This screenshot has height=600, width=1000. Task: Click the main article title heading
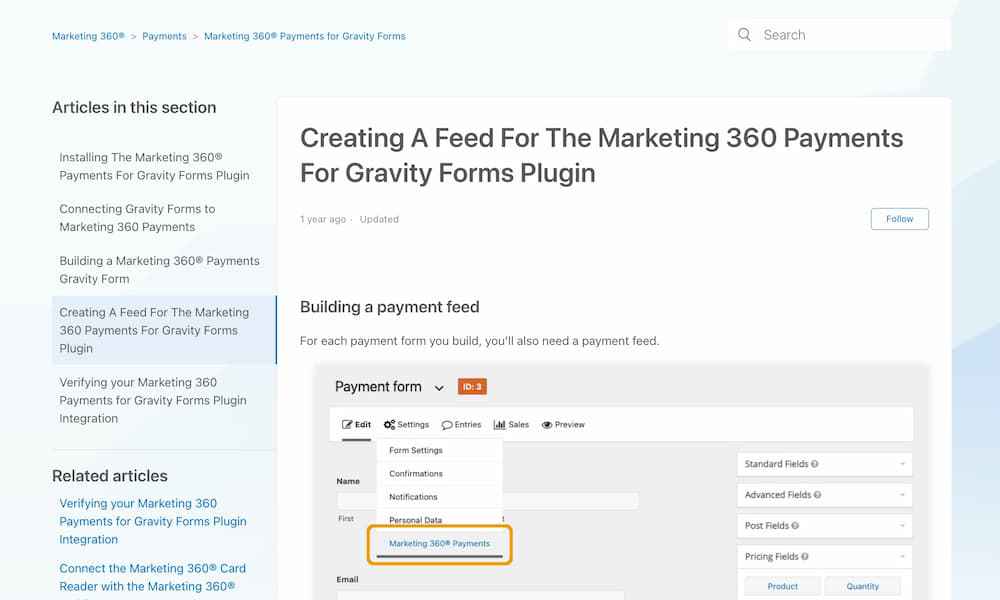pyautogui.click(x=601, y=156)
